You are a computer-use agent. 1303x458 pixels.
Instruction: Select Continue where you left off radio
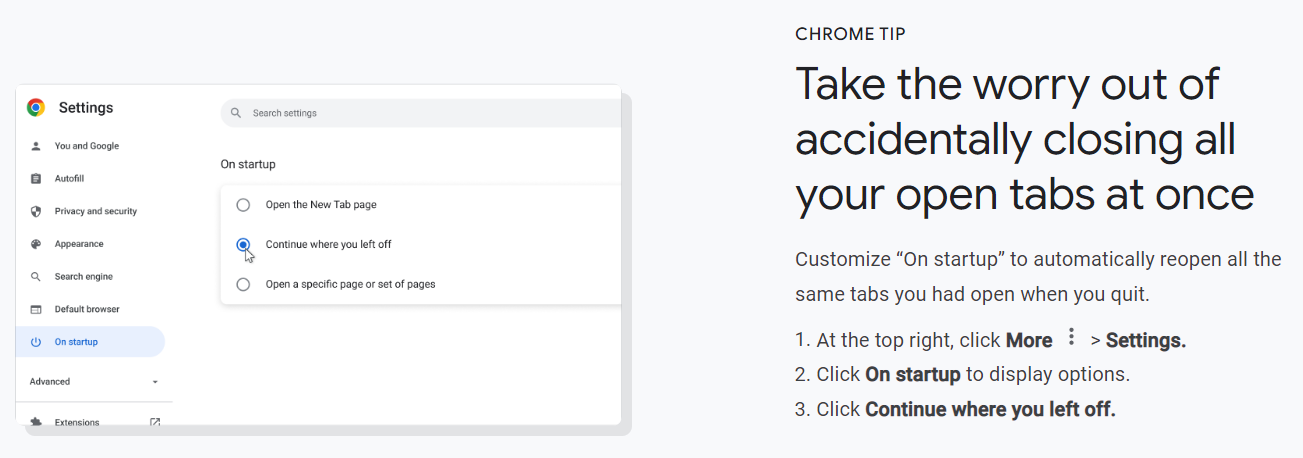coord(243,244)
